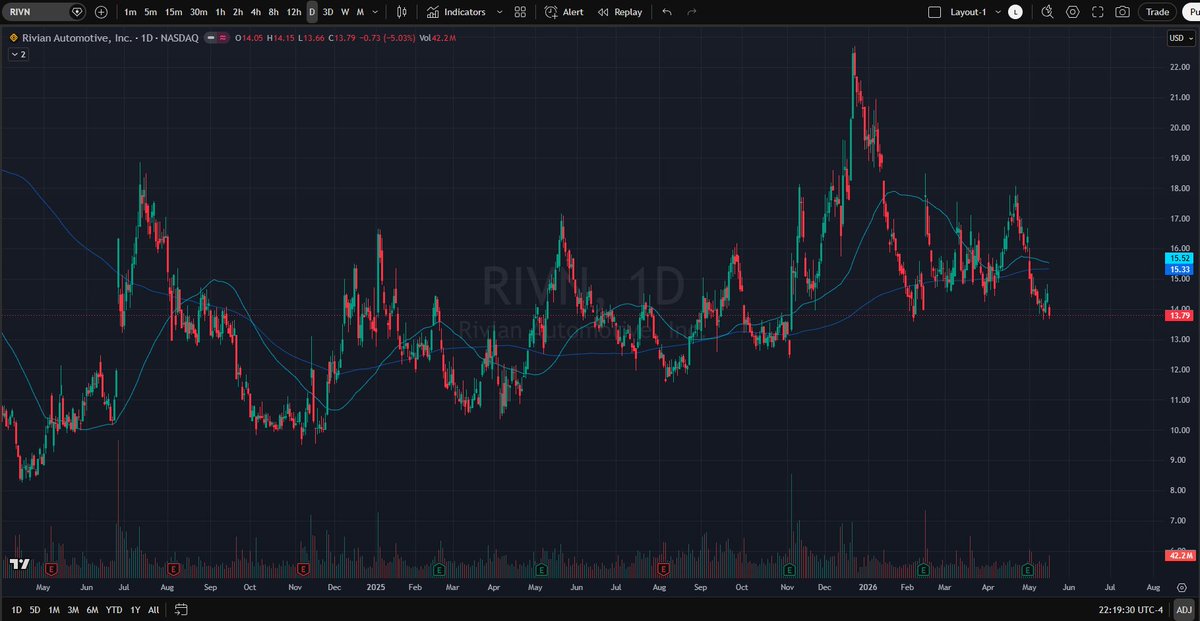Image resolution: width=1200 pixels, height=621 pixels.
Task: Switch to the 1h interval
Action: coord(220,12)
